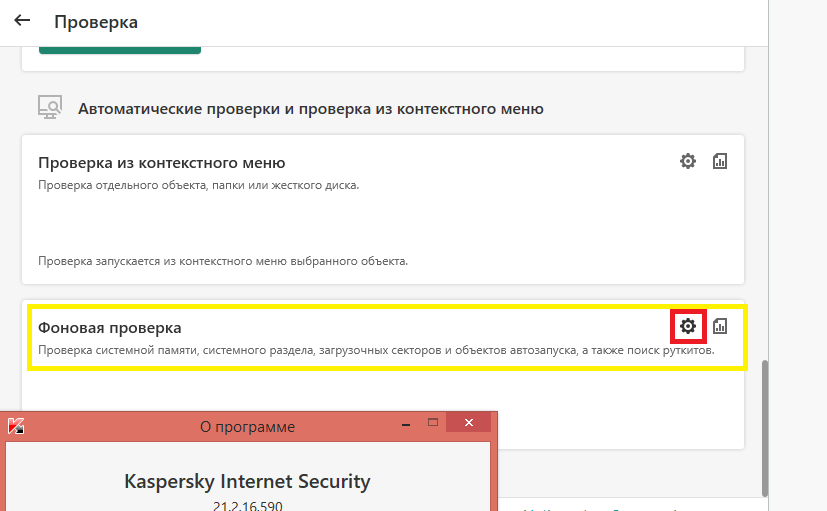Go back using the arrow beside Проверка
The width and height of the screenshot is (827, 511).
[x=22, y=20]
